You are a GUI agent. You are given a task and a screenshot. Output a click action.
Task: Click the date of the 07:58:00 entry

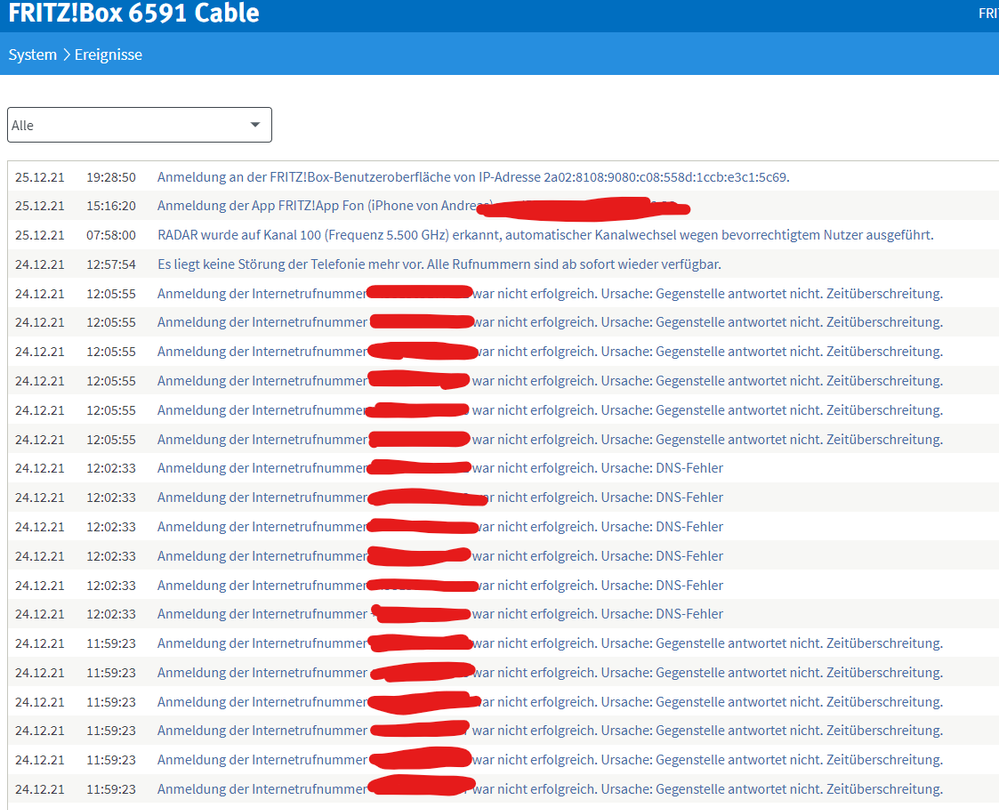click(40, 235)
